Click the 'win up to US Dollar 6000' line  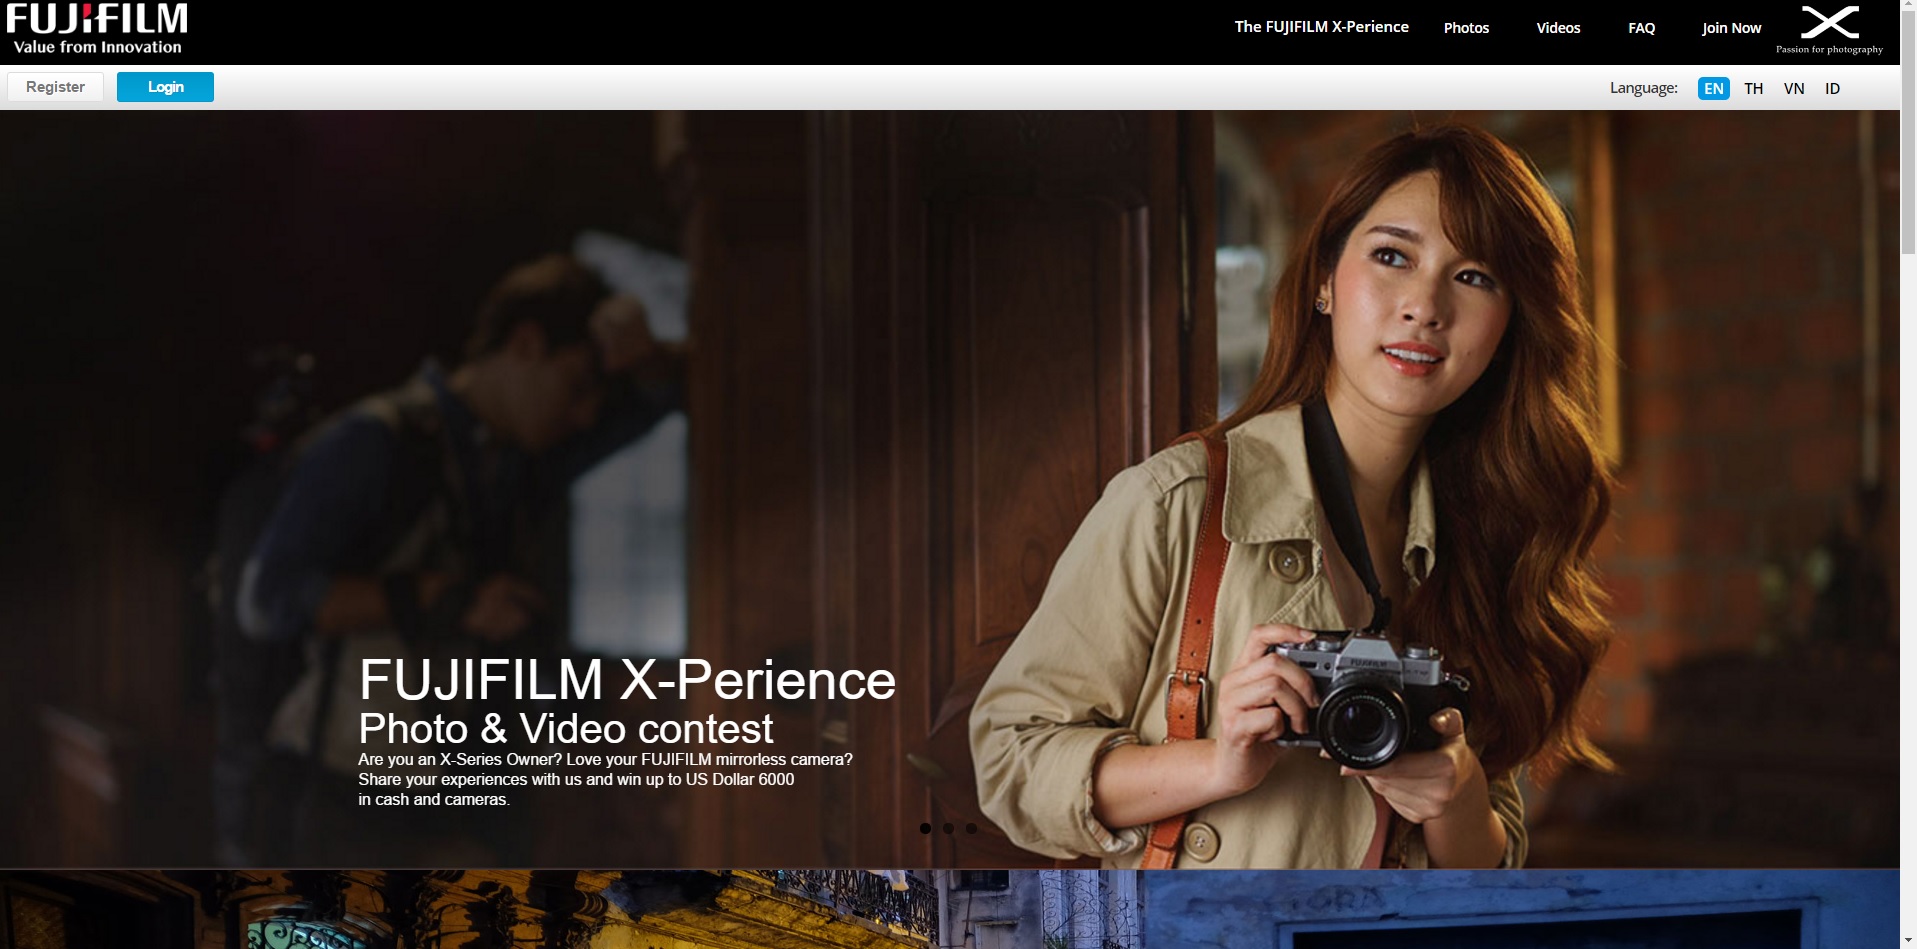point(576,779)
